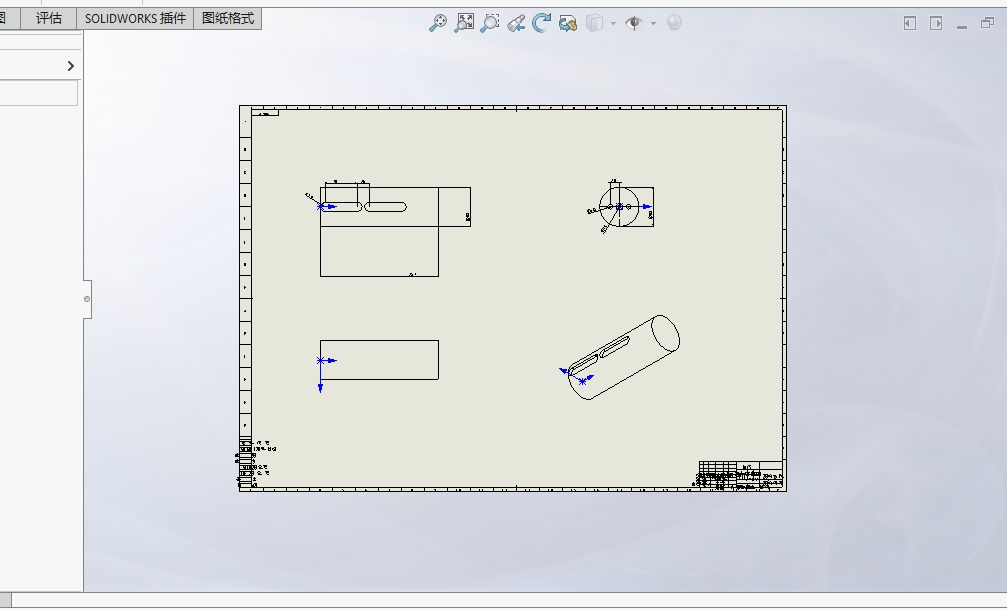Click the Rotate View blue arrow icon
The width and height of the screenshot is (1007, 610).
click(541, 23)
